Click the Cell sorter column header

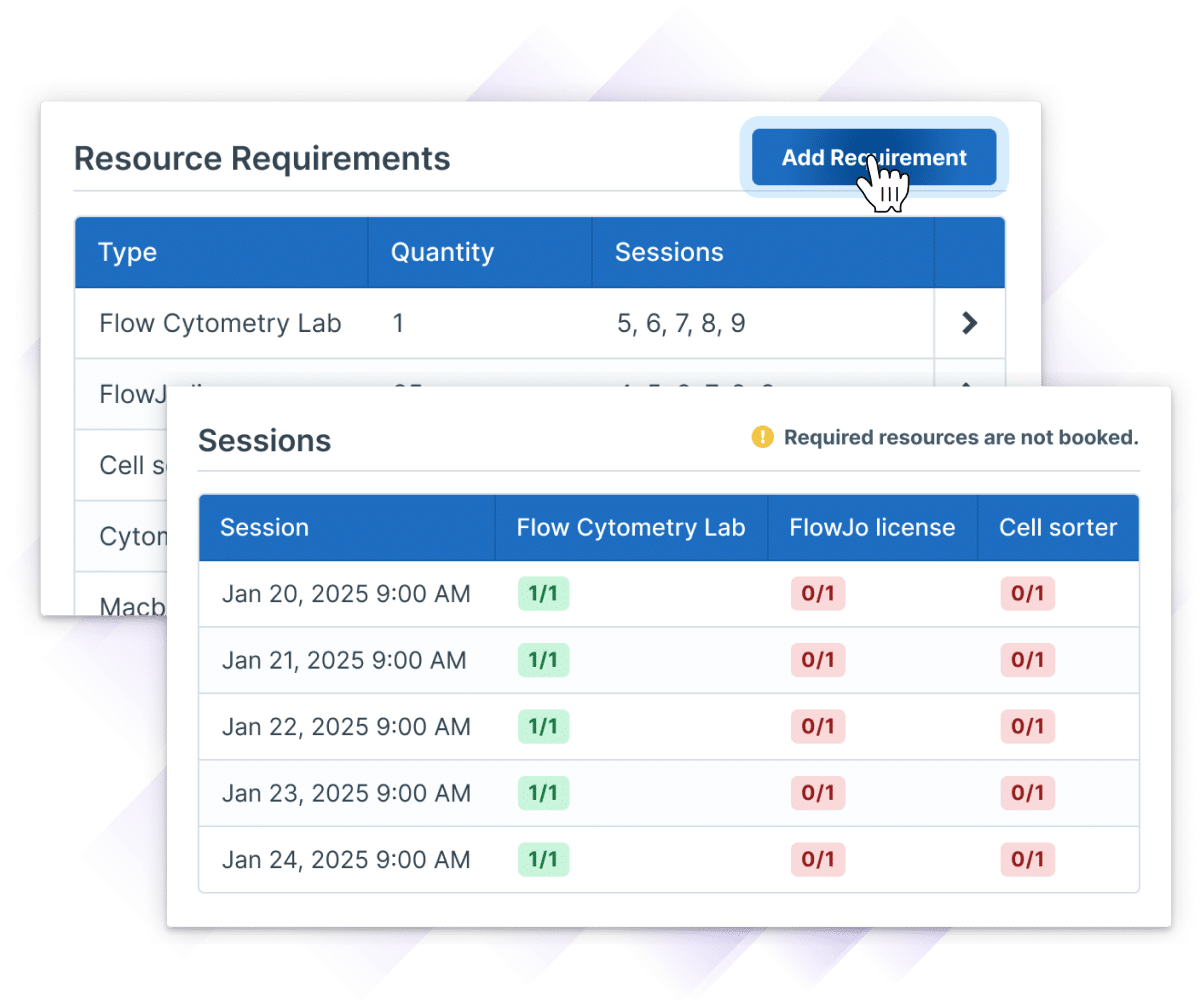click(1058, 528)
